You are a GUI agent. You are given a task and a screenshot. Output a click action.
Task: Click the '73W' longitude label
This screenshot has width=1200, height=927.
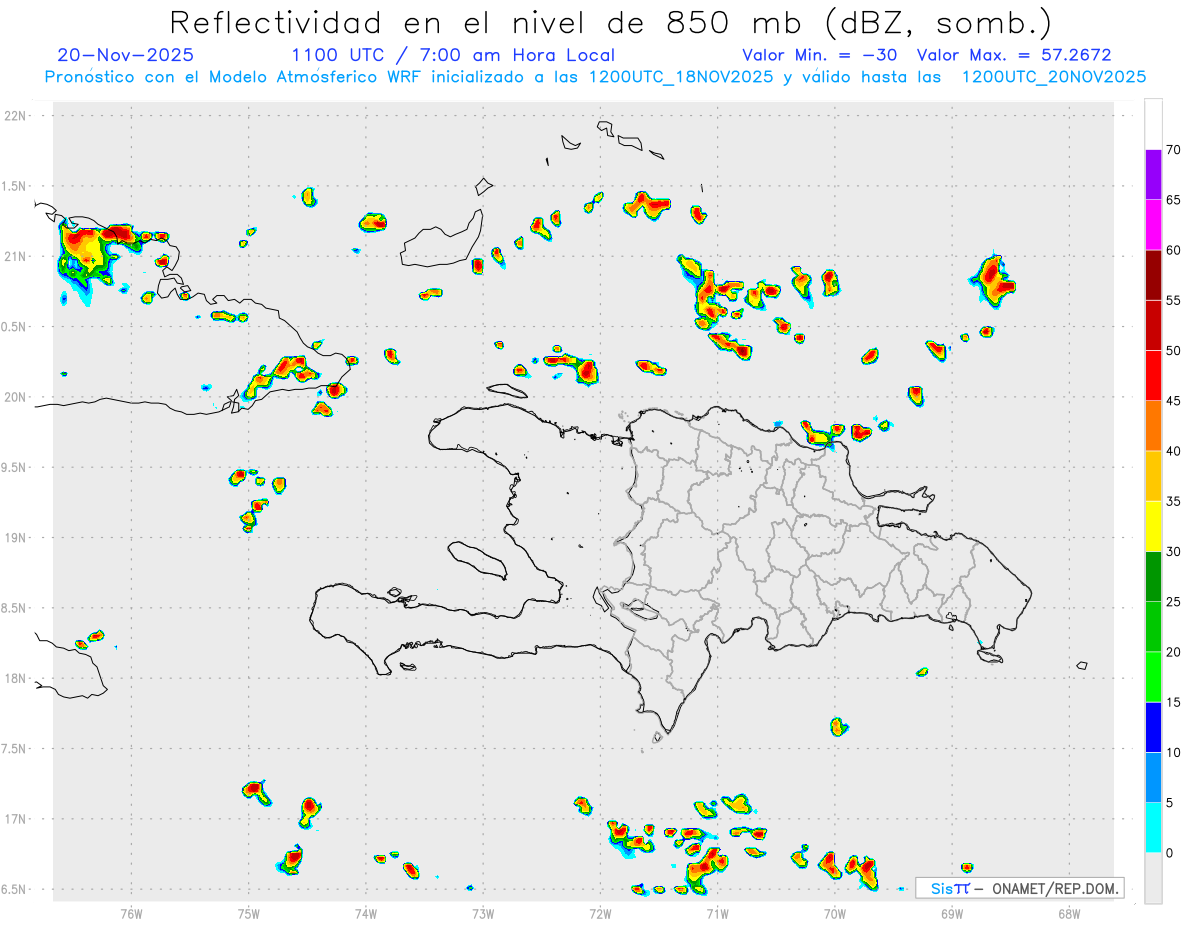click(x=483, y=913)
